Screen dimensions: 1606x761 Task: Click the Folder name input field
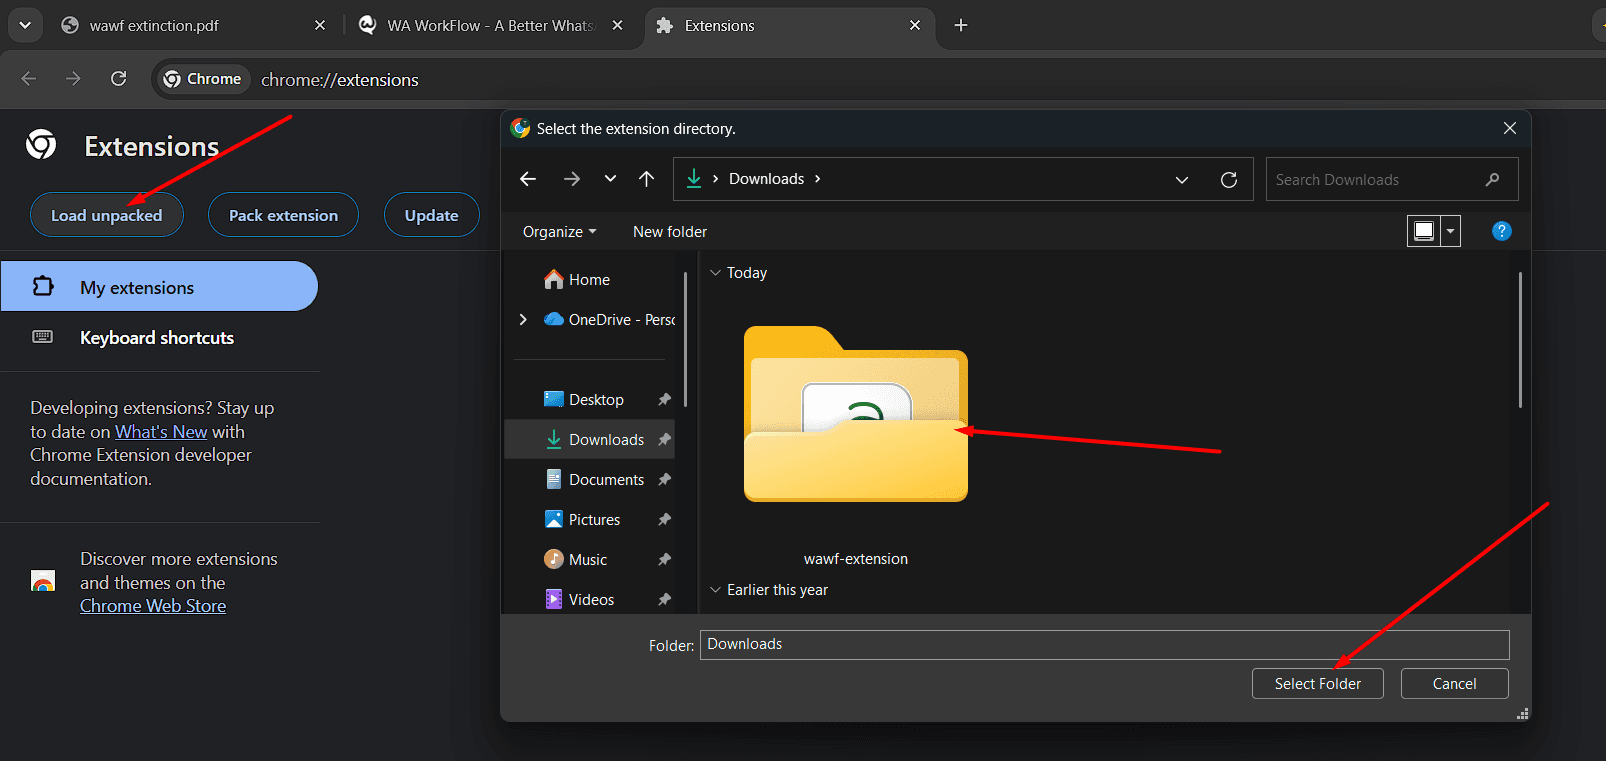(1104, 644)
